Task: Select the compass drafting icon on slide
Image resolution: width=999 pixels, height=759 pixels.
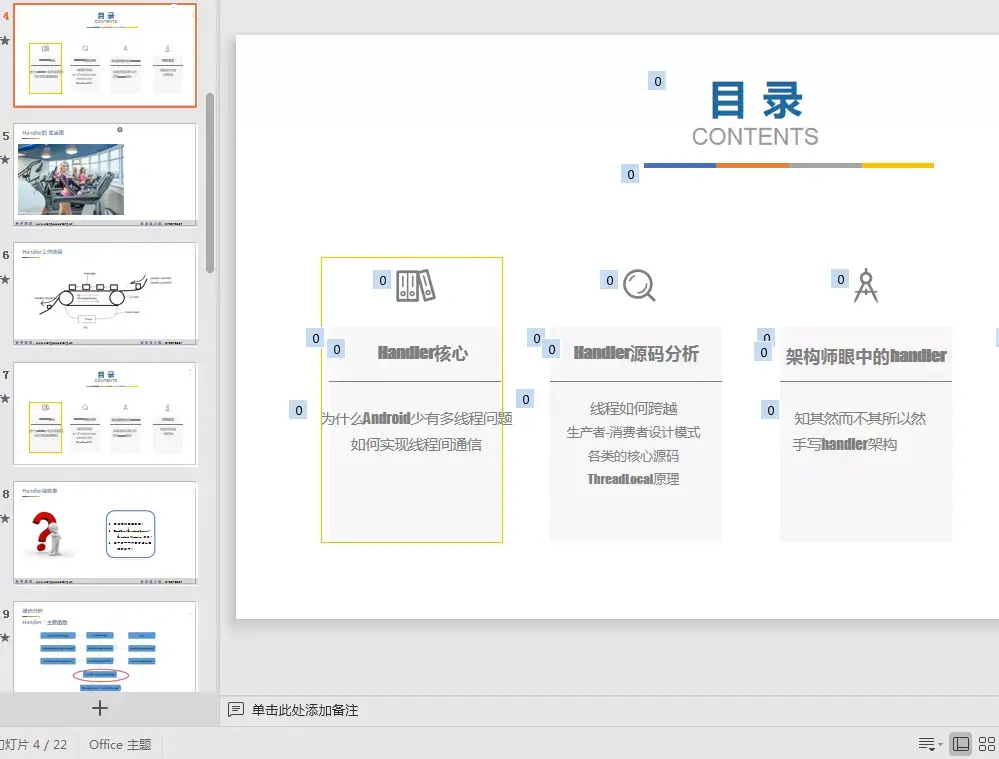Action: tap(866, 285)
